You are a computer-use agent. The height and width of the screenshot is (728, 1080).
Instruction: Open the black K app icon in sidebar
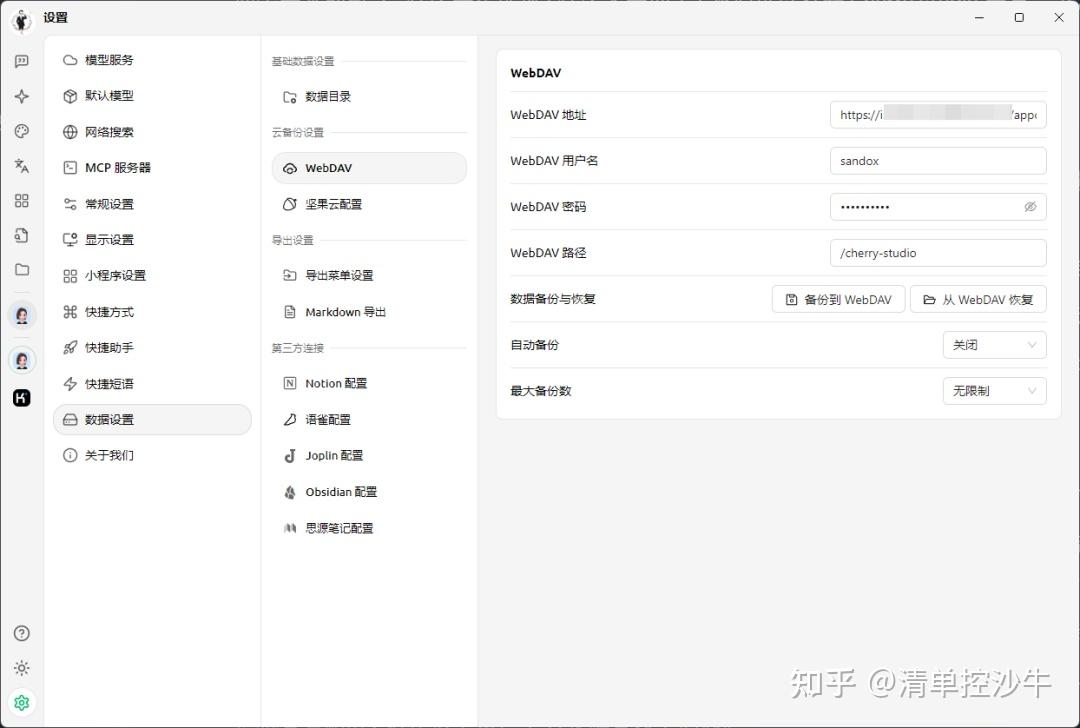point(22,397)
